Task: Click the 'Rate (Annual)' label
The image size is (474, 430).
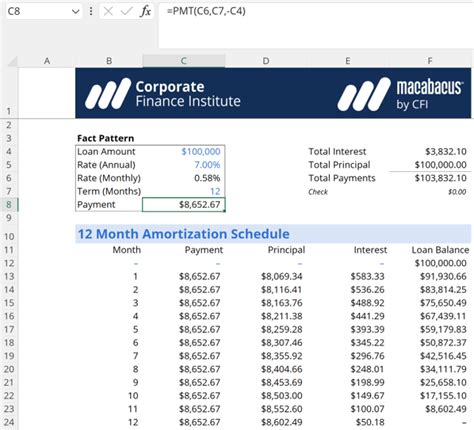Action: (x=106, y=165)
